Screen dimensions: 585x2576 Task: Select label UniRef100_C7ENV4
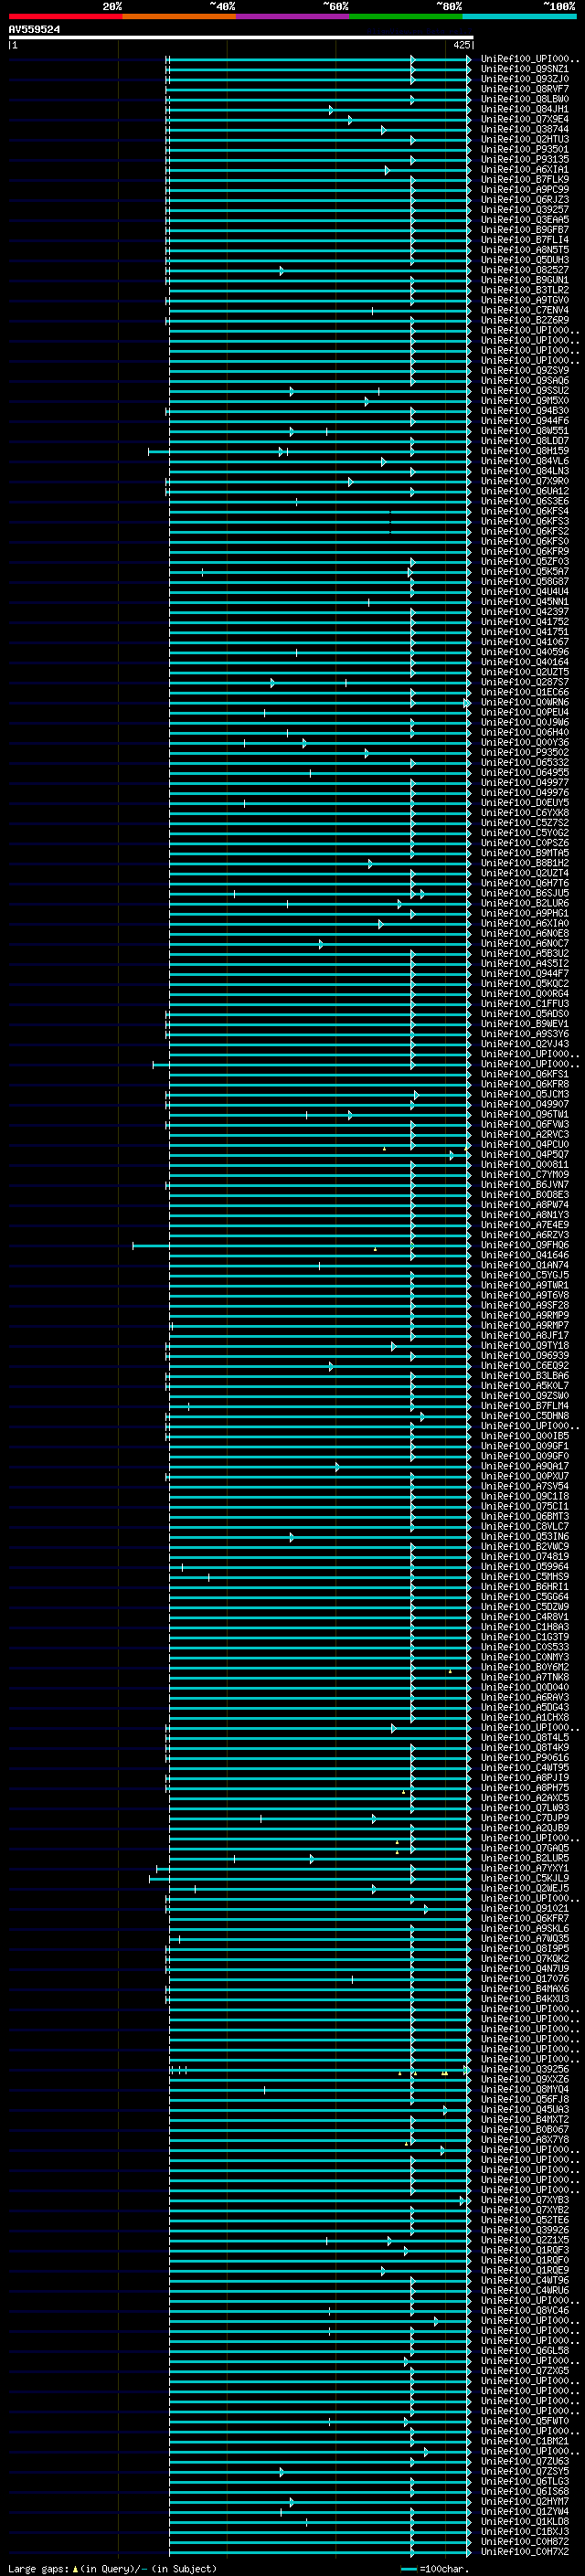(525, 310)
